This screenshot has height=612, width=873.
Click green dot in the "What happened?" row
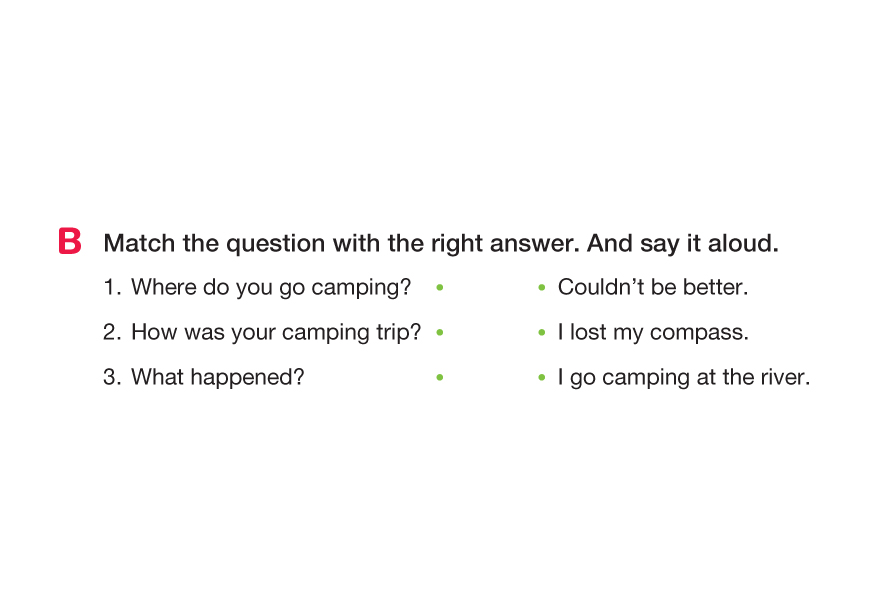point(440,378)
